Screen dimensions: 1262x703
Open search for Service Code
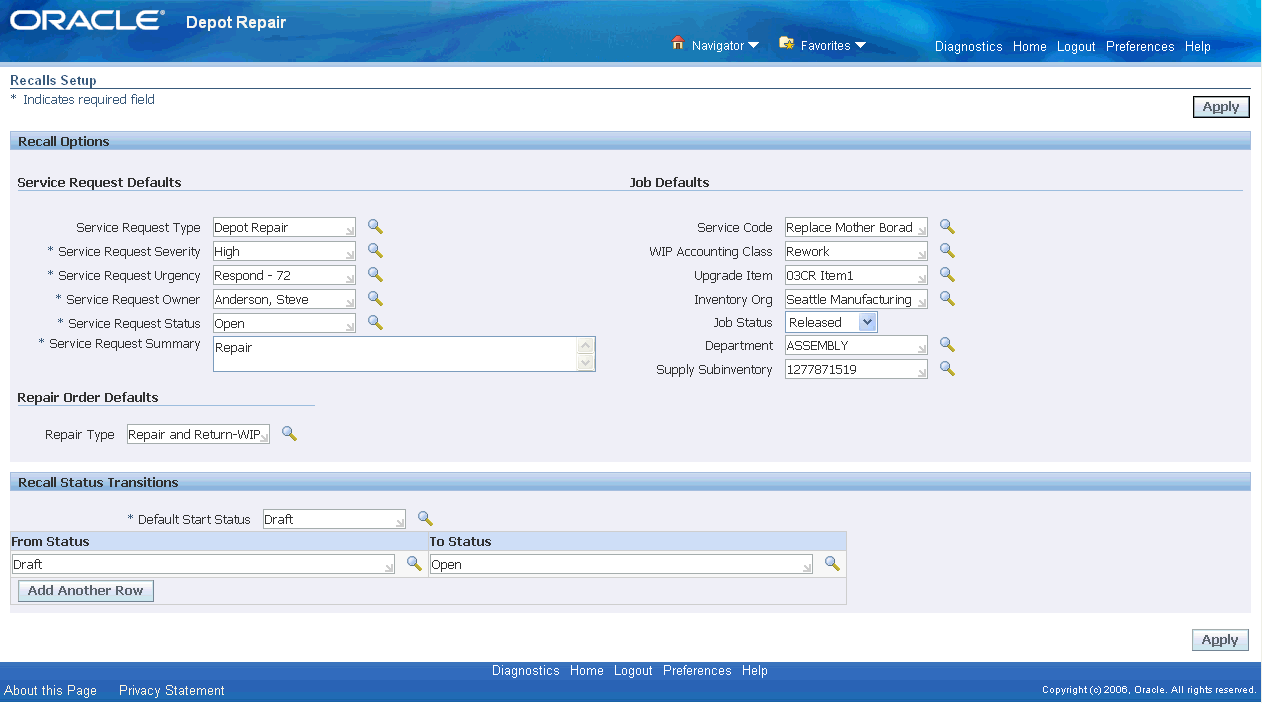point(947,227)
